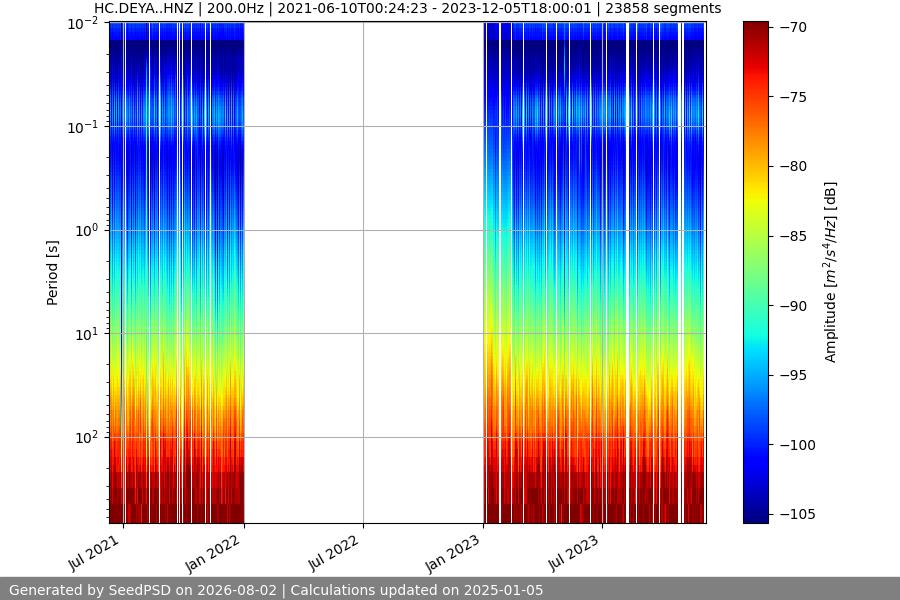Image resolution: width=900 pixels, height=600 pixels.
Task: Click the −95 colorbar tick label
Action: pyautogui.click(x=793, y=376)
